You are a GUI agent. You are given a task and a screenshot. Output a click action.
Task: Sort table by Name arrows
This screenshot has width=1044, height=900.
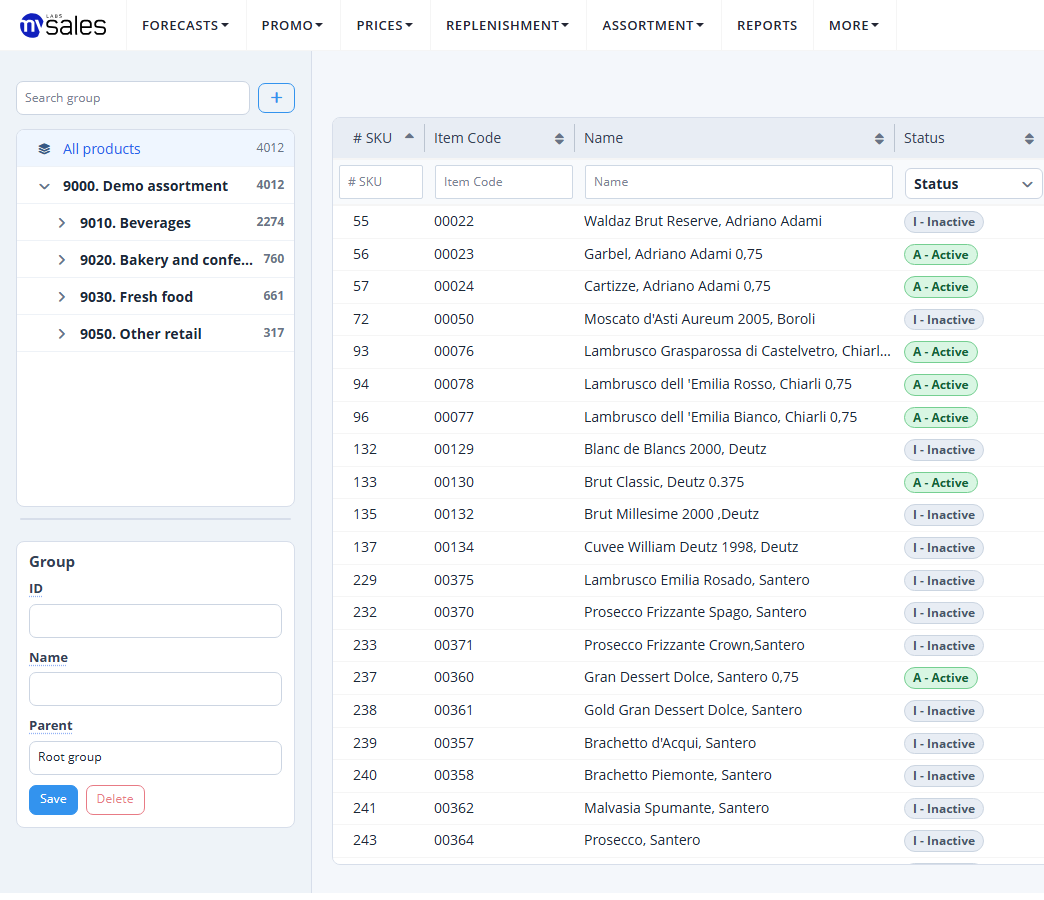pyautogui.click(x=879, y=138)
